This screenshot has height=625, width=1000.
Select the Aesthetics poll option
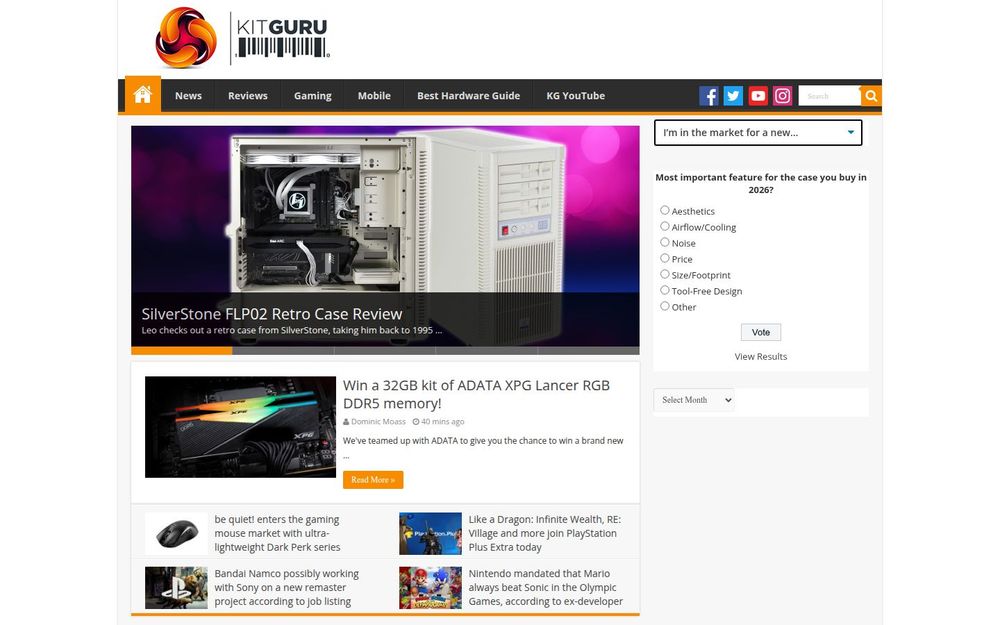coord(665,210)
